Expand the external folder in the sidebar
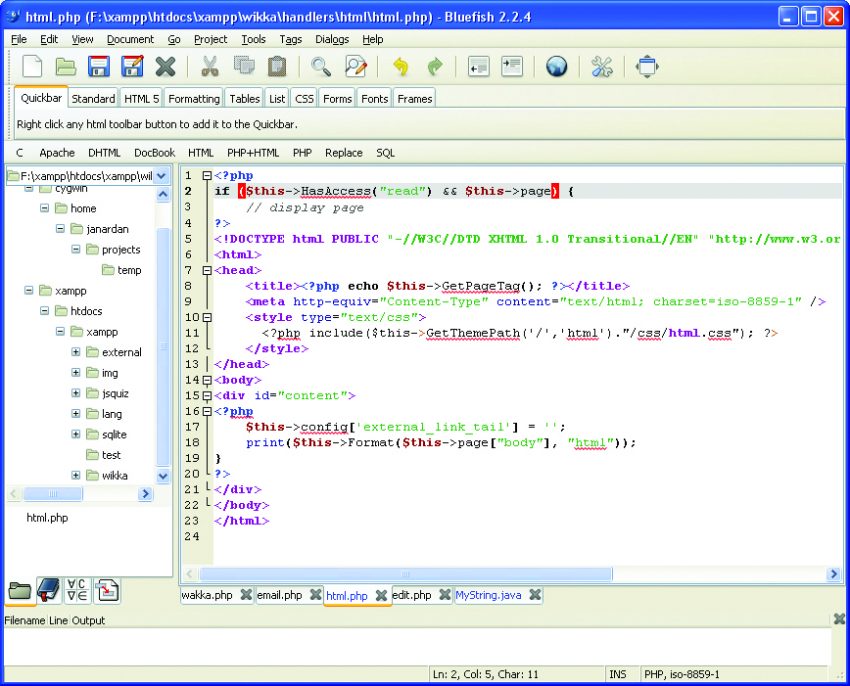The image size is (850, 686). pos(74,352)
